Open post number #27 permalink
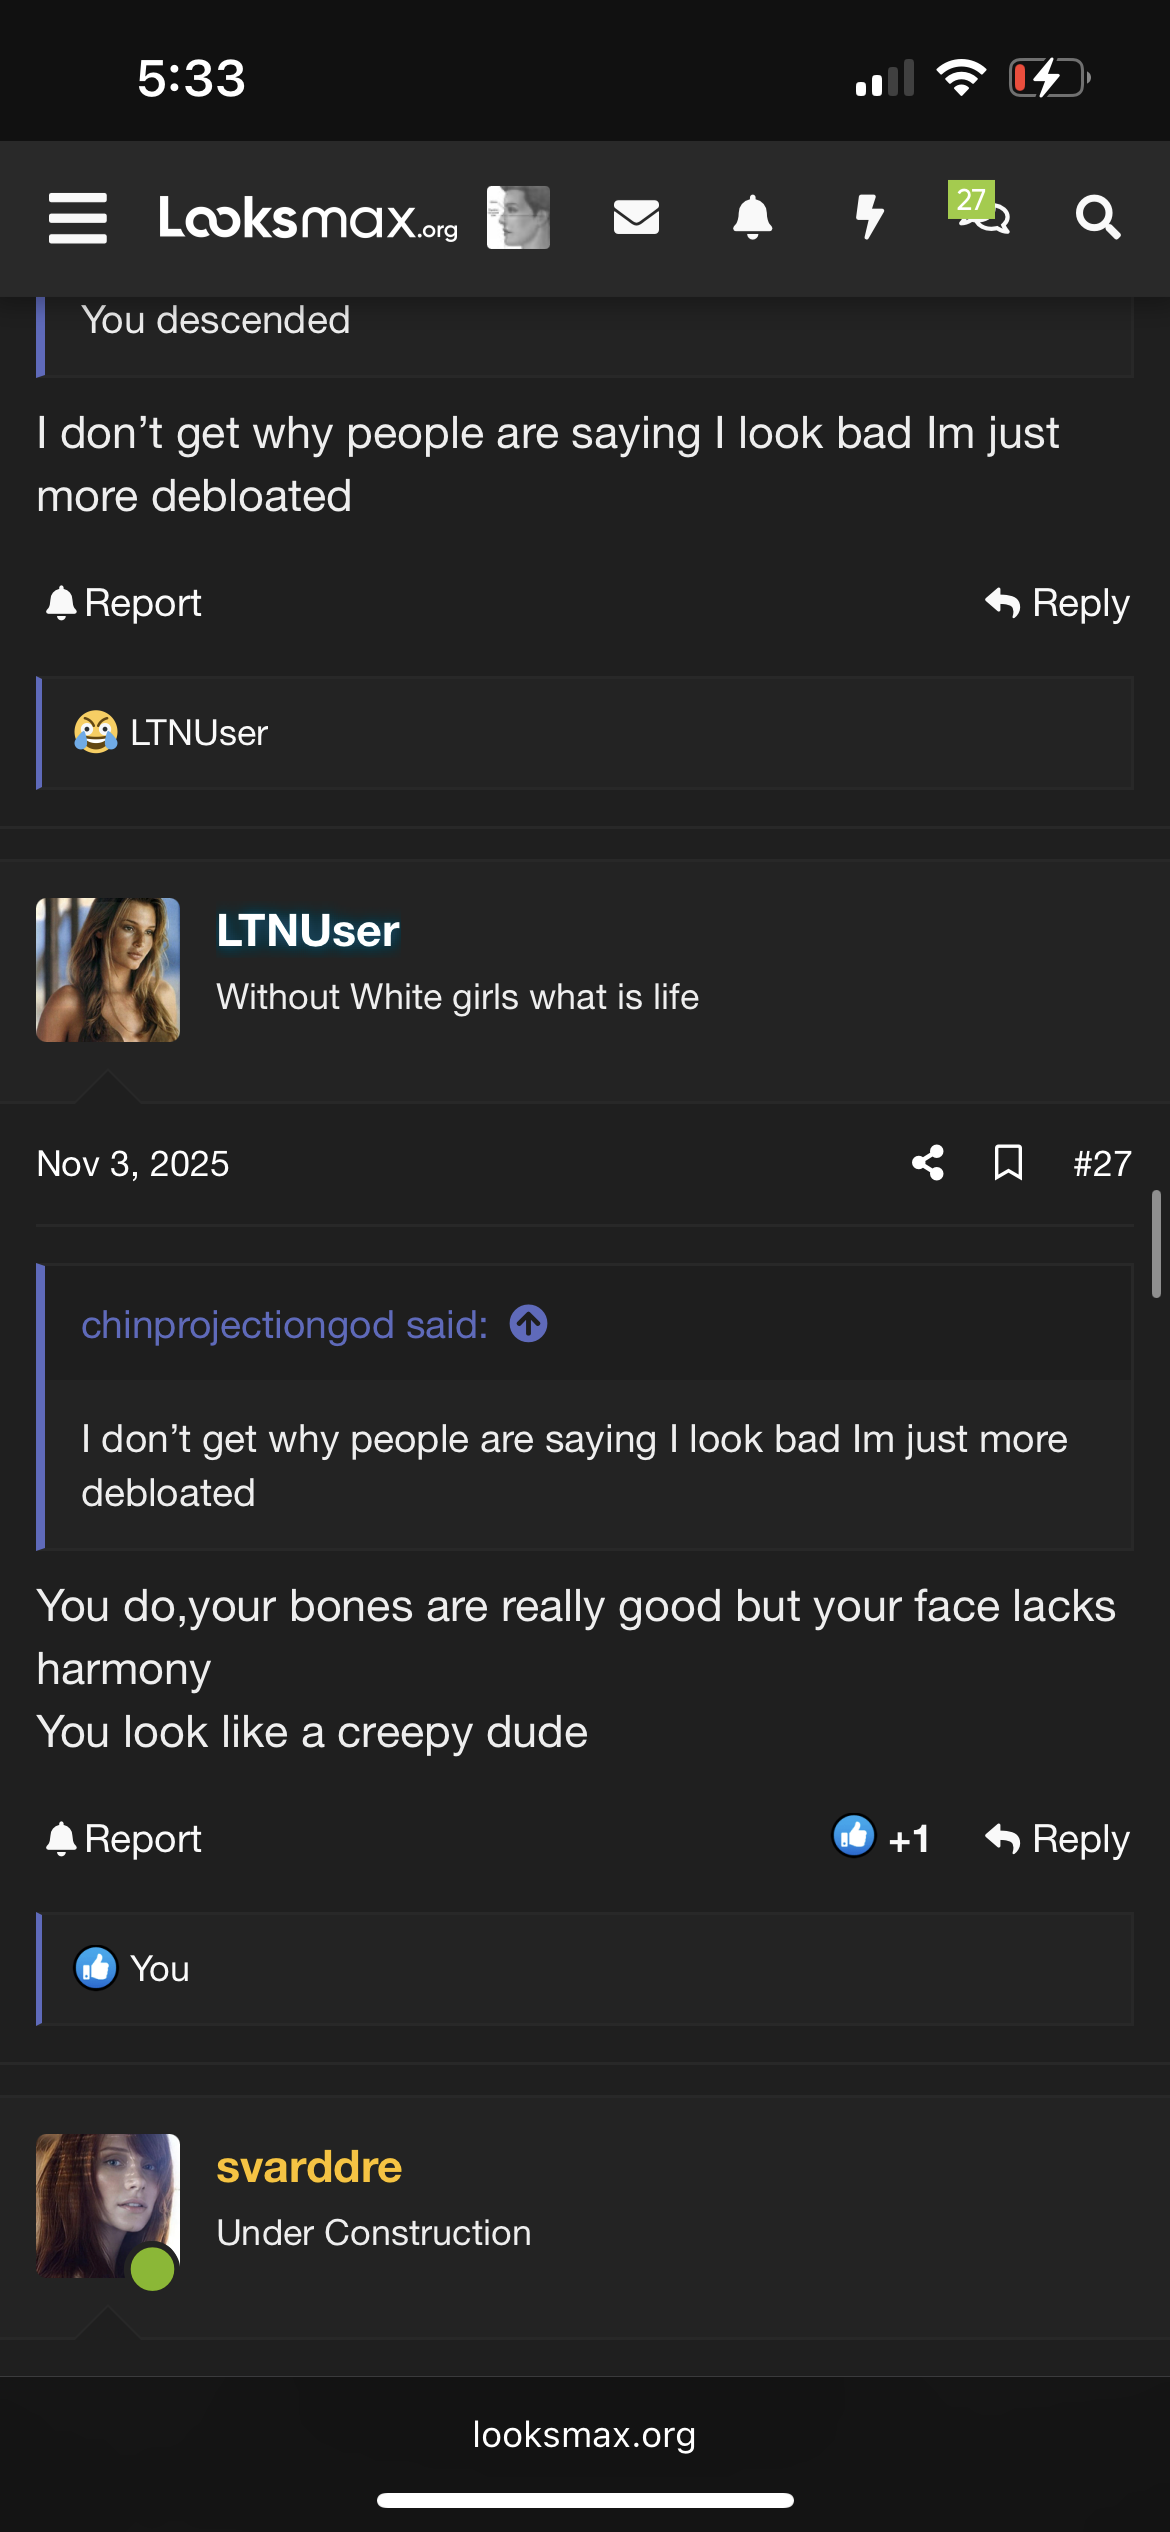The image size is (1170, 2532). 1102,1163
